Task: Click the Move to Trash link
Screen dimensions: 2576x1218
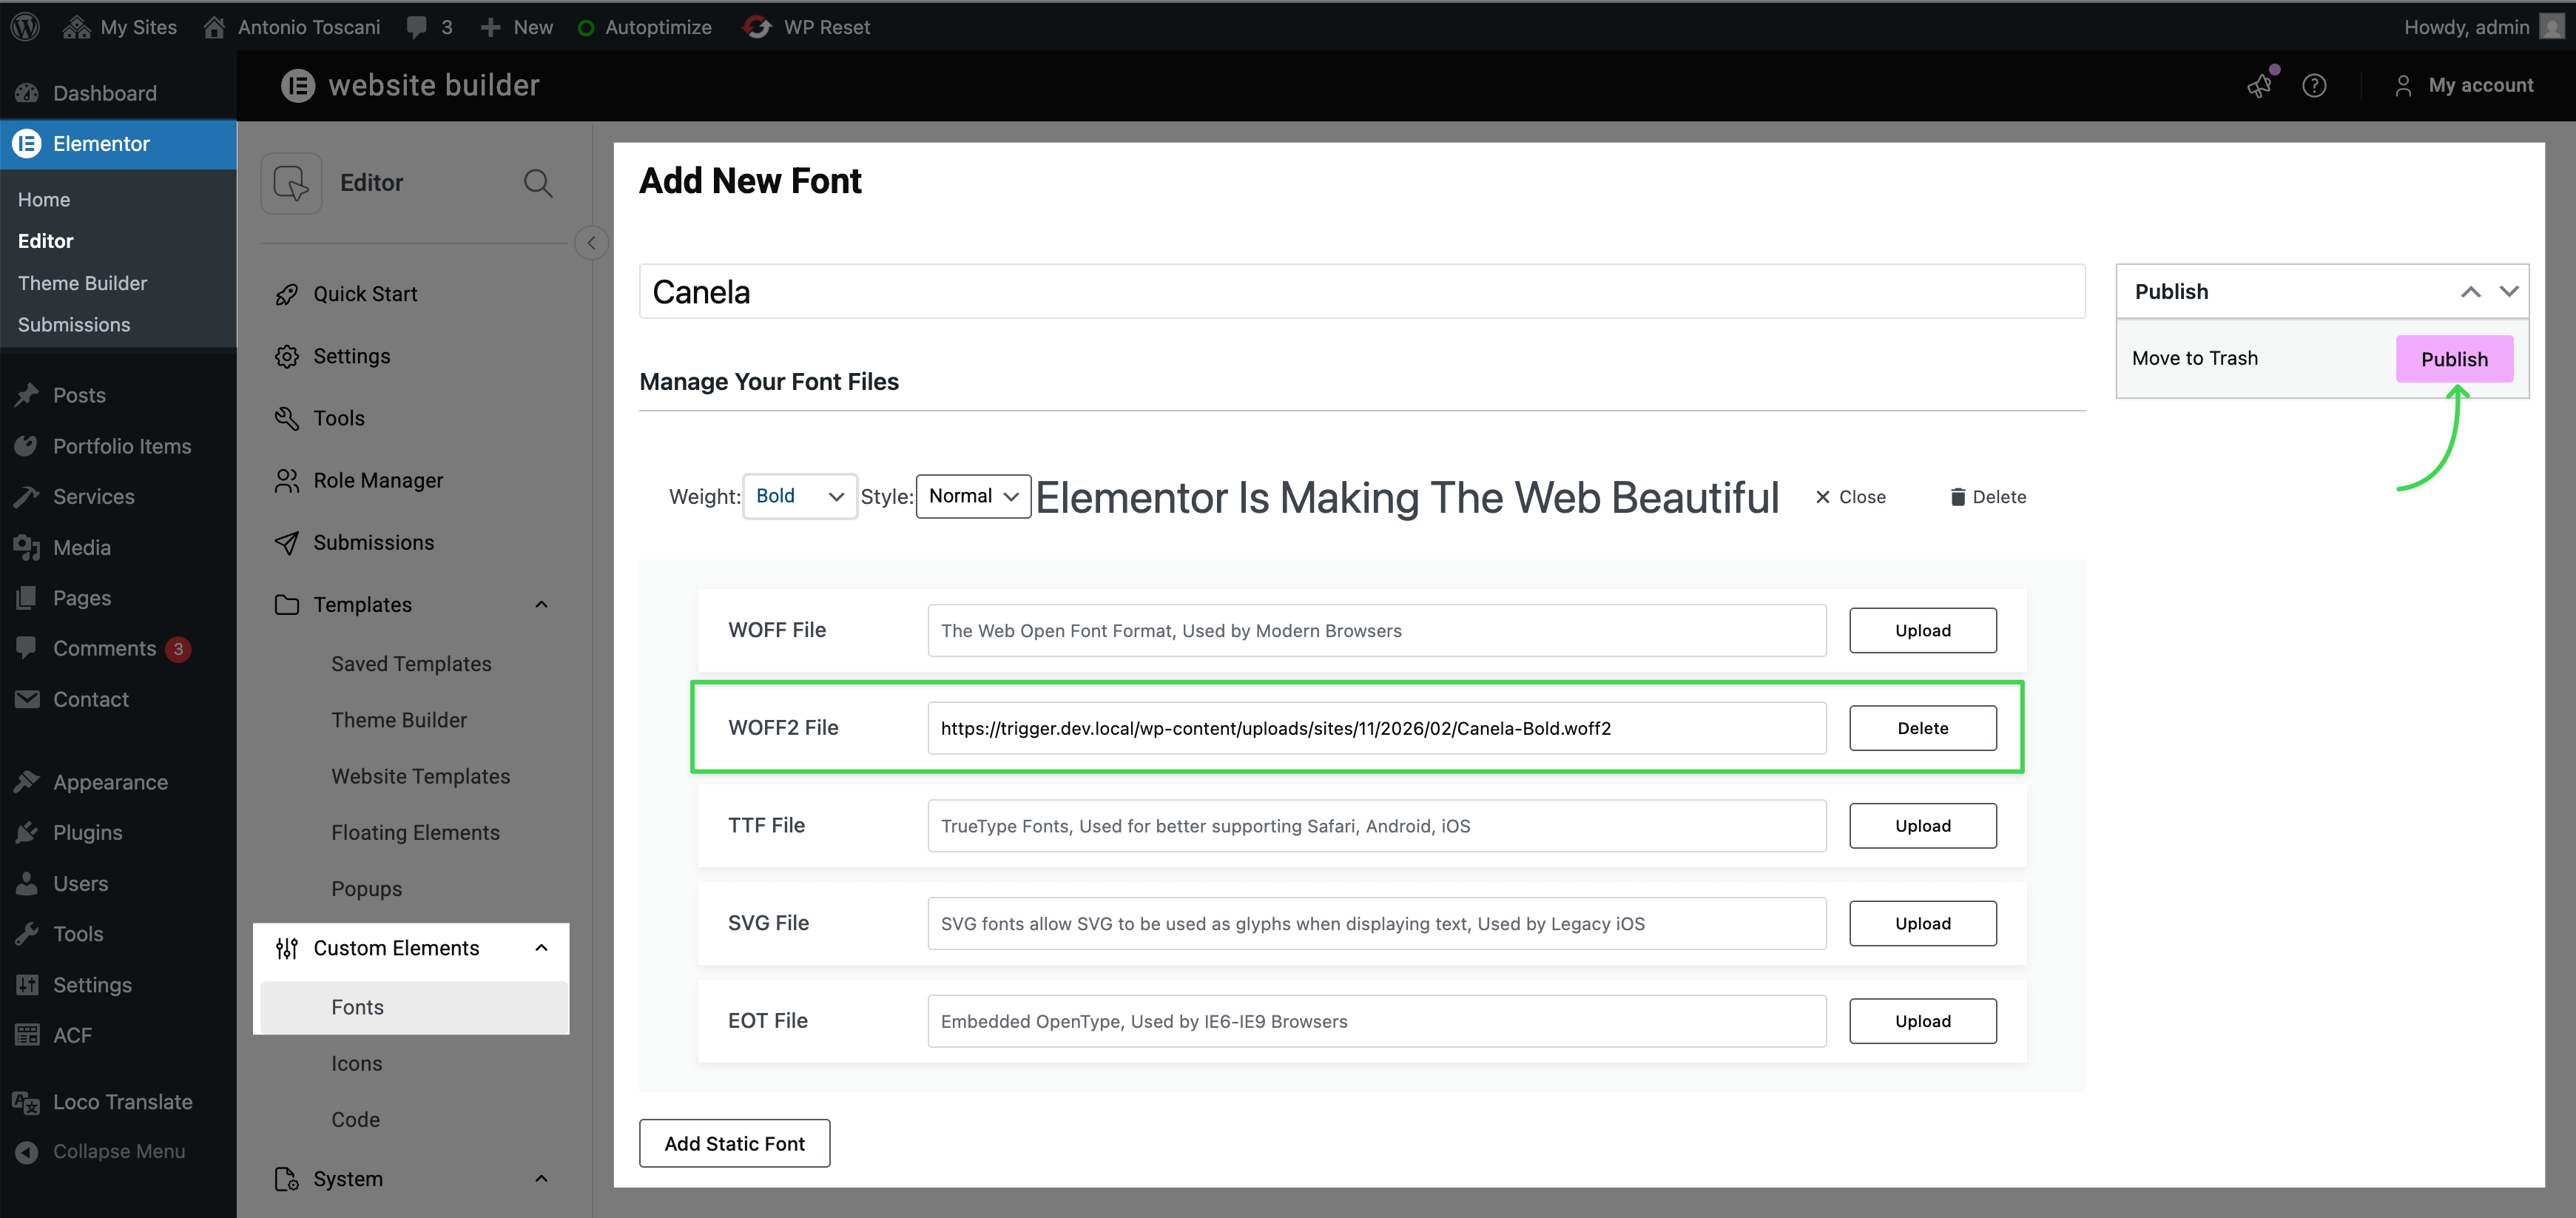Action: [x=2194, y=358]
